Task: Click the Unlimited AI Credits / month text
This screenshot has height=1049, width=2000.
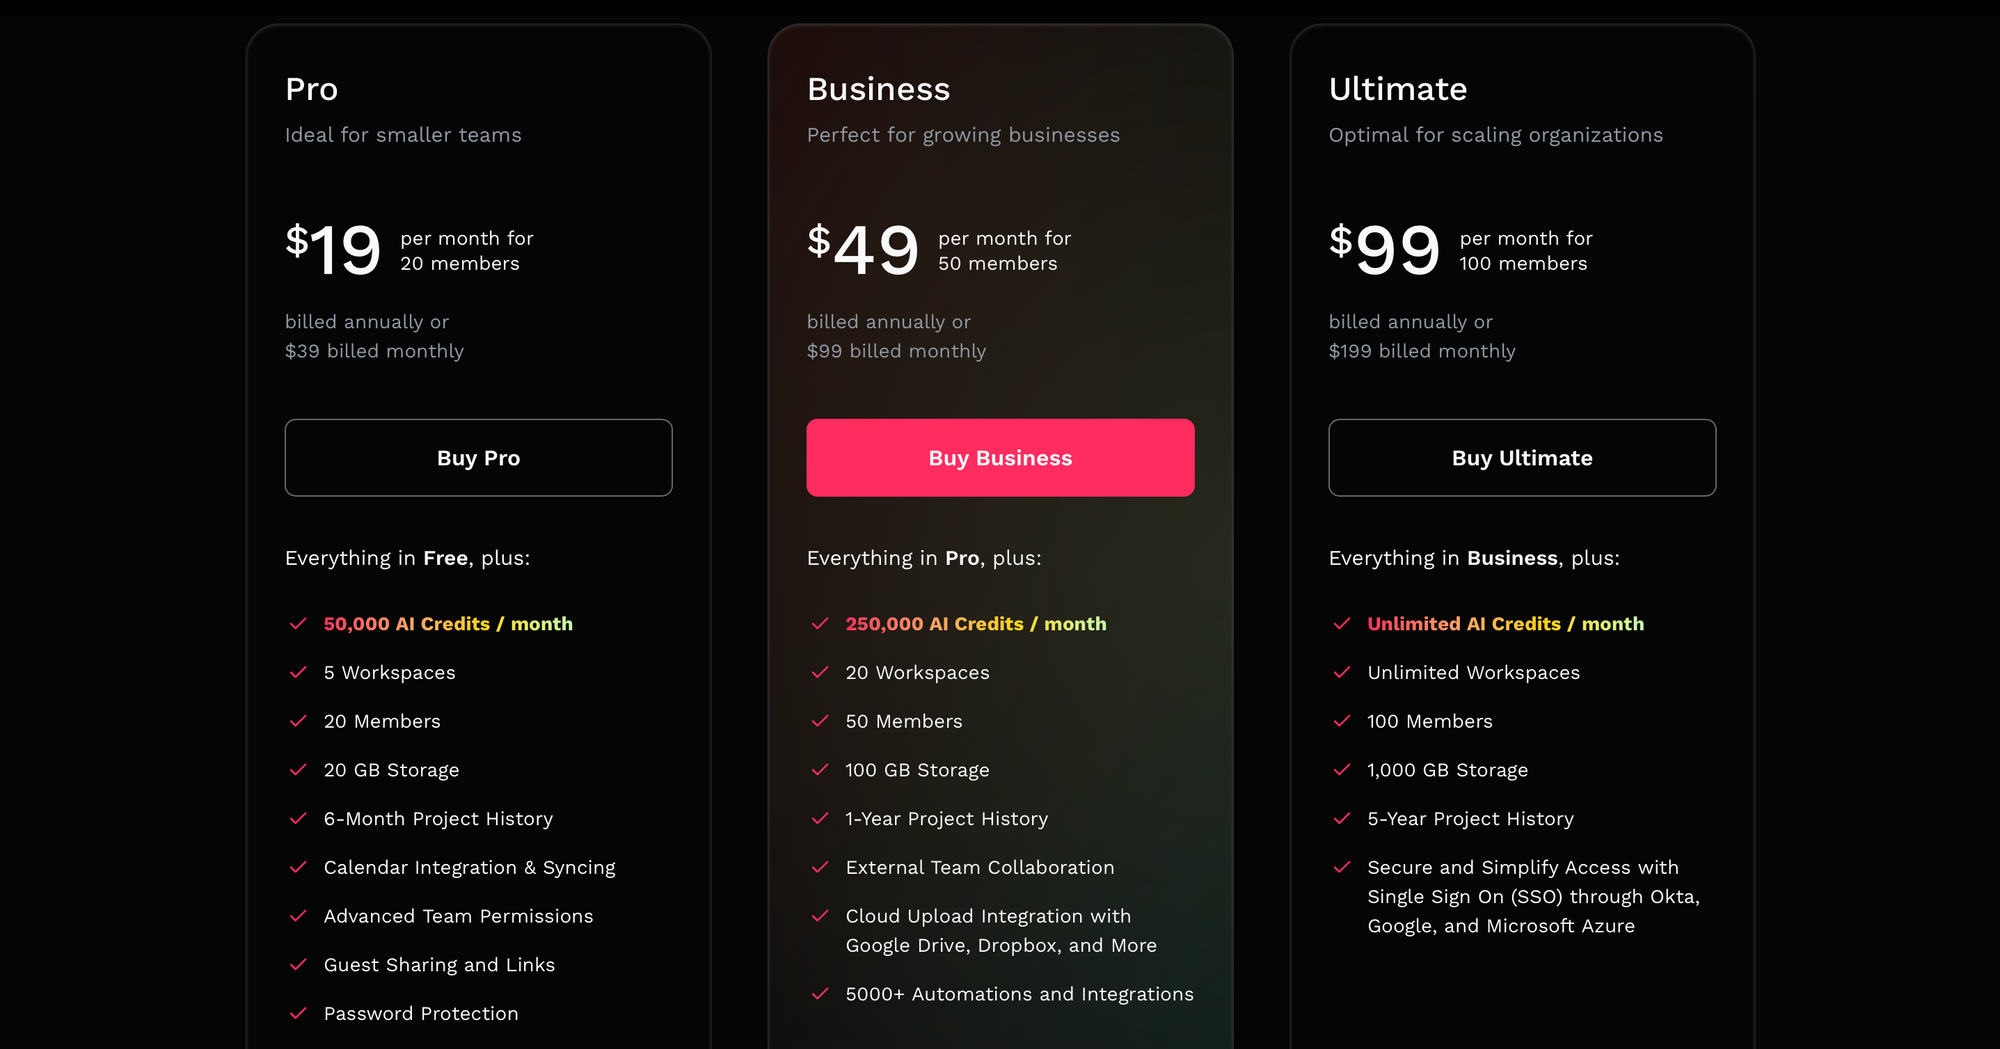Action: [x=1505, y=624]
